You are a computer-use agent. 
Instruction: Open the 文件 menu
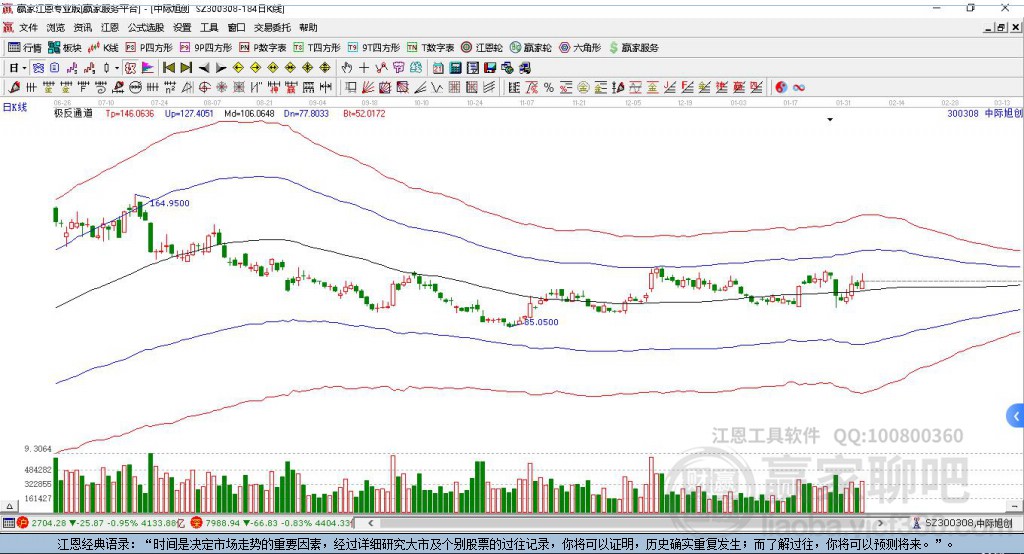point(28,27)
